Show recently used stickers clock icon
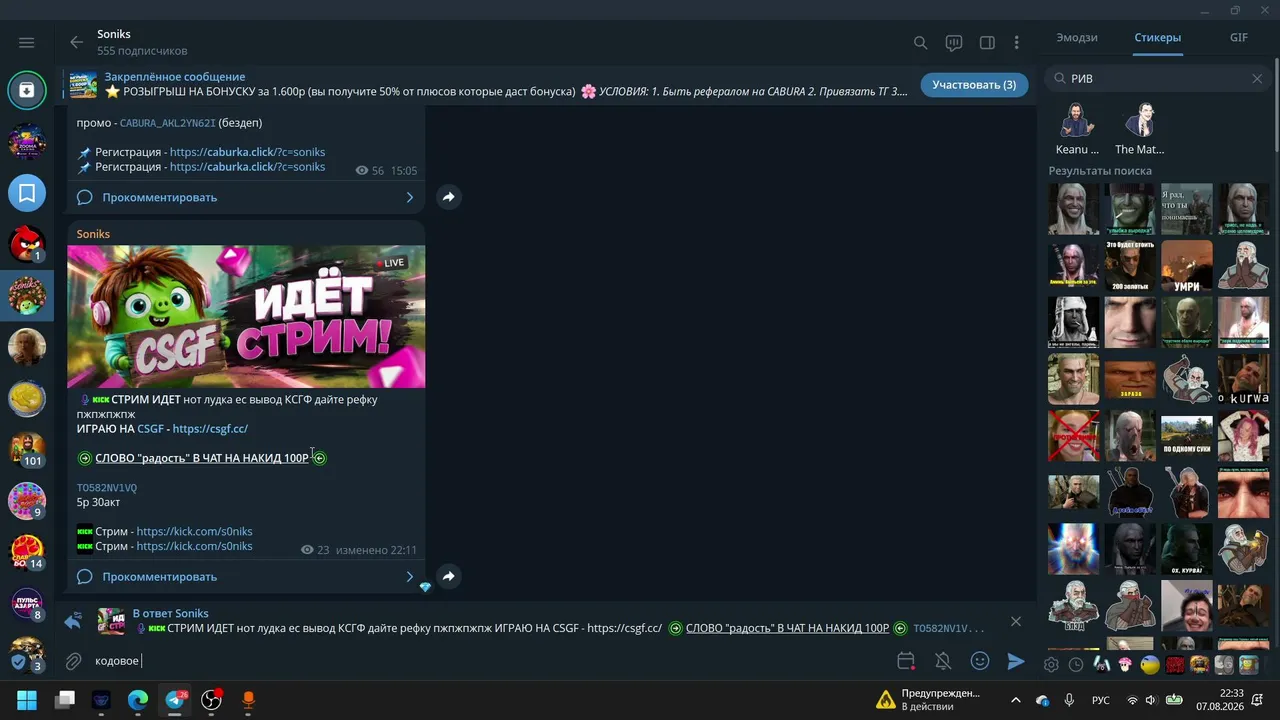 point(1076,664)
